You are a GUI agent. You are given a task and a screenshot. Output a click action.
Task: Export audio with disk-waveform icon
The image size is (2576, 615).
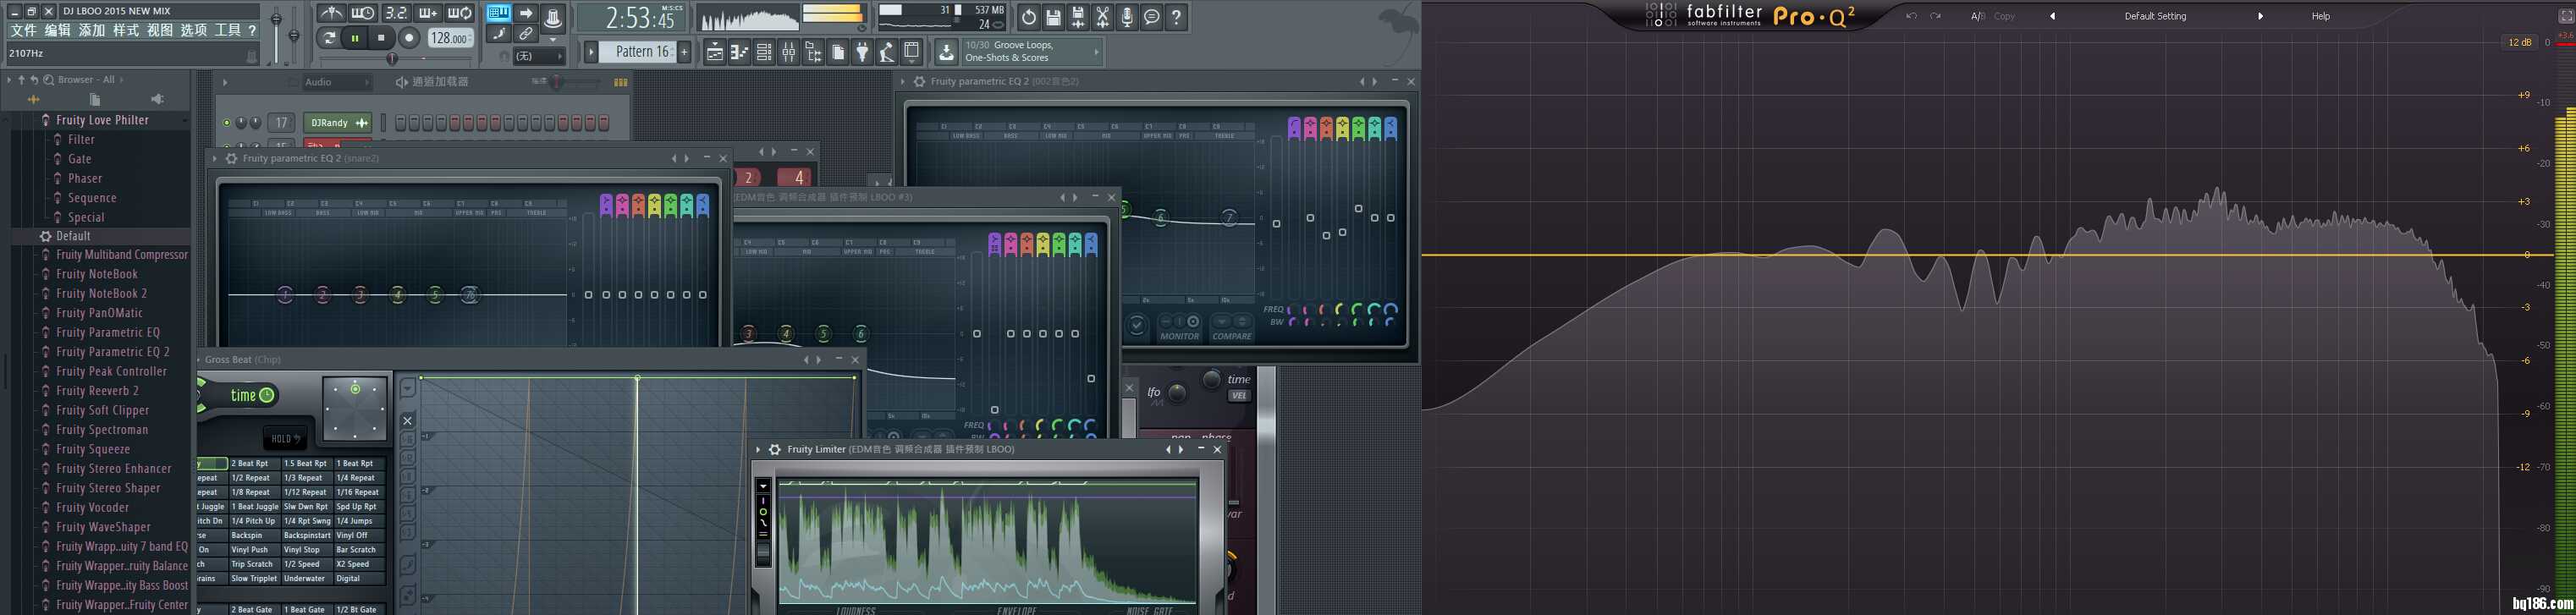(1078, 17)
